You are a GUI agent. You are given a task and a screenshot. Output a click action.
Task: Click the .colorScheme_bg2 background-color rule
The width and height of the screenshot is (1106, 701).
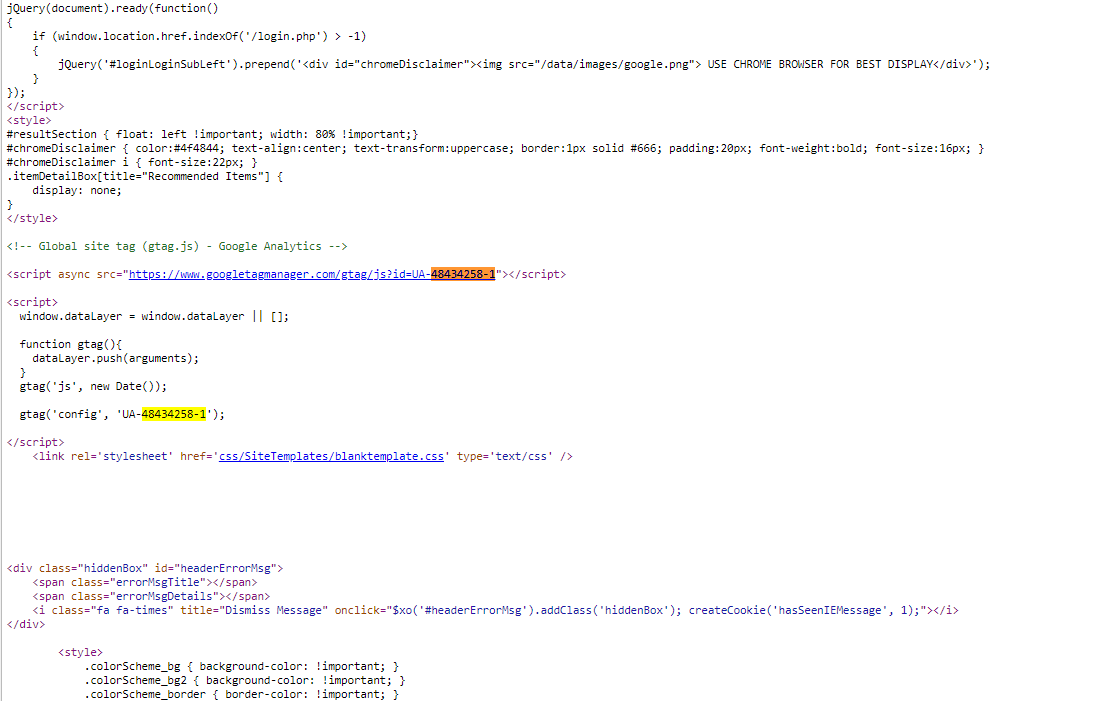point(245,681)
